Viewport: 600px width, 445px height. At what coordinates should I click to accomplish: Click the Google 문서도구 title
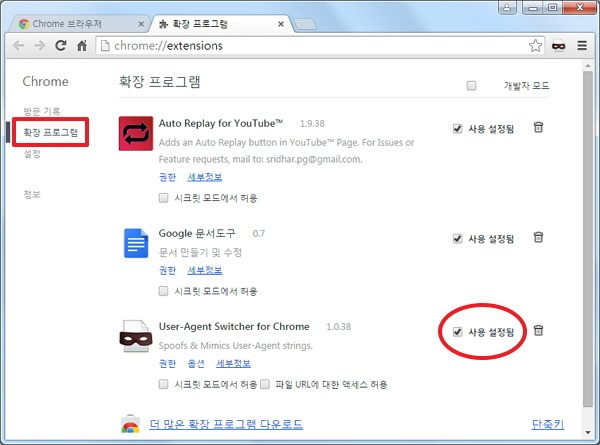[x=197, y=233]
